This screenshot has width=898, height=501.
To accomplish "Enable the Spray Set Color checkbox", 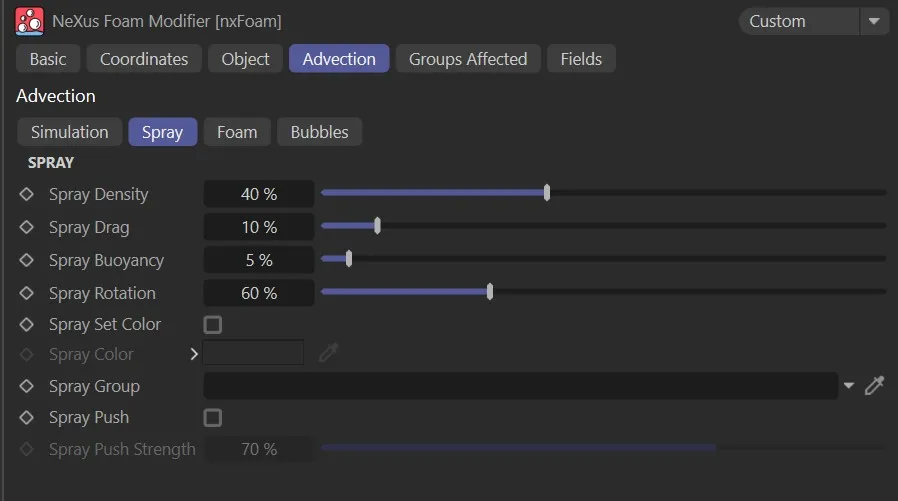I will point(212,325).
